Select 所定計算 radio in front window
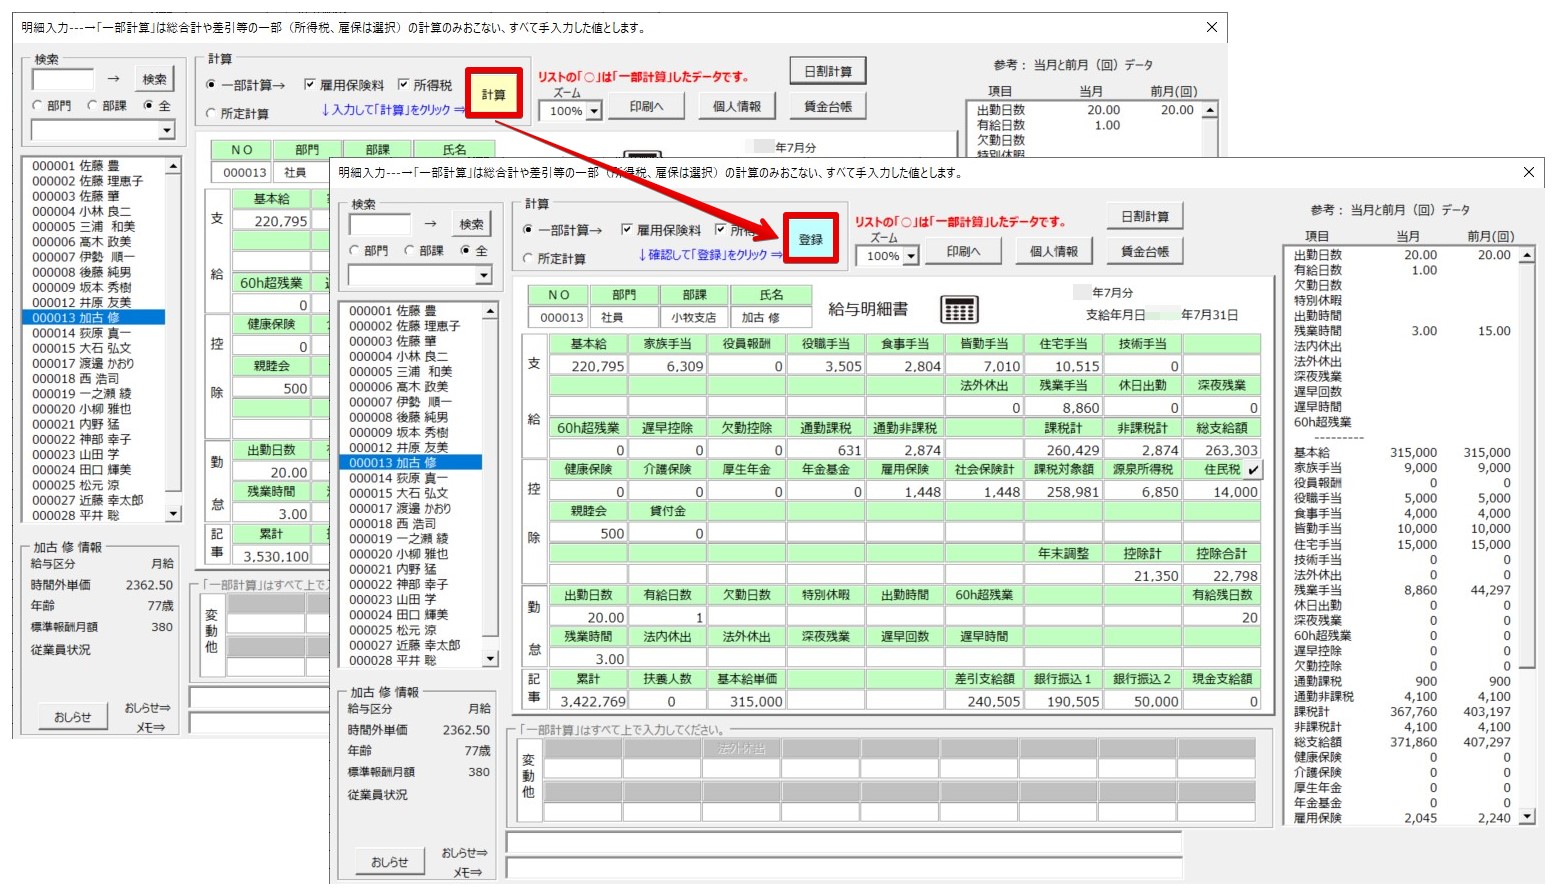 (529, 258)
